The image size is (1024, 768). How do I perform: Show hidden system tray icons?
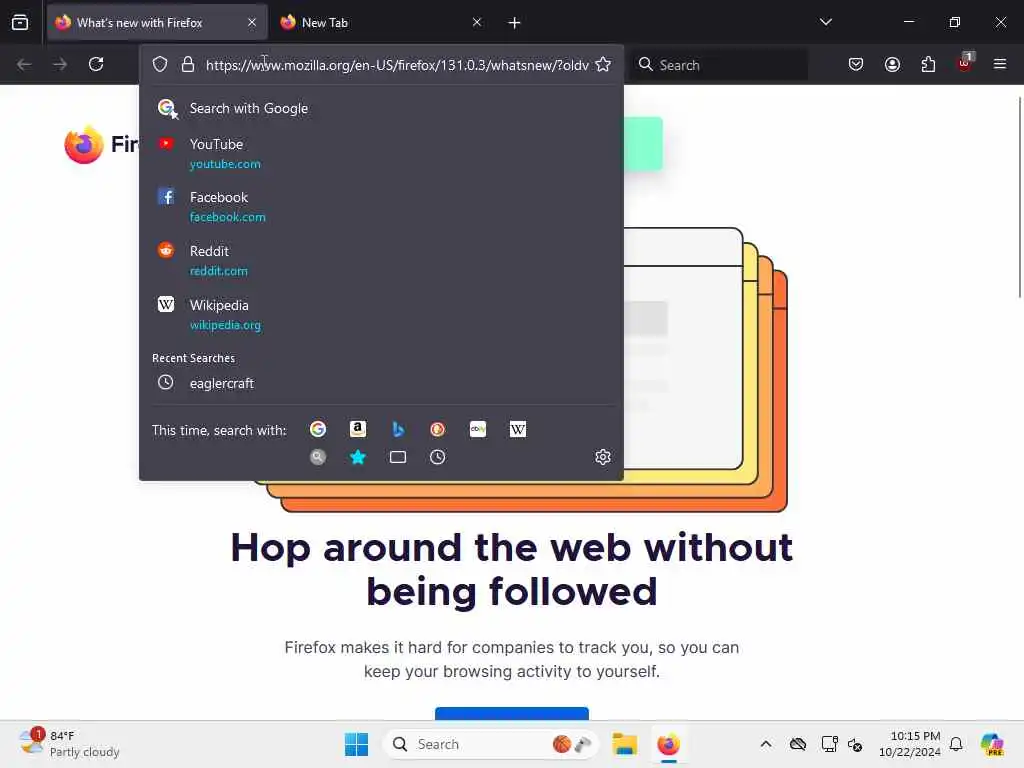click(766, 744)
